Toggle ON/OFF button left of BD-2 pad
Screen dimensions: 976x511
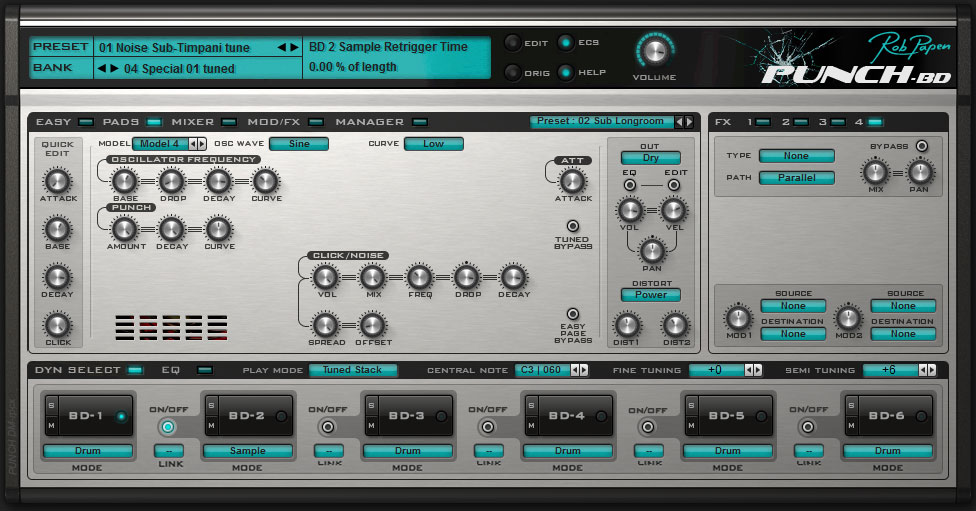pyautogui.click(x=167, y=427)
